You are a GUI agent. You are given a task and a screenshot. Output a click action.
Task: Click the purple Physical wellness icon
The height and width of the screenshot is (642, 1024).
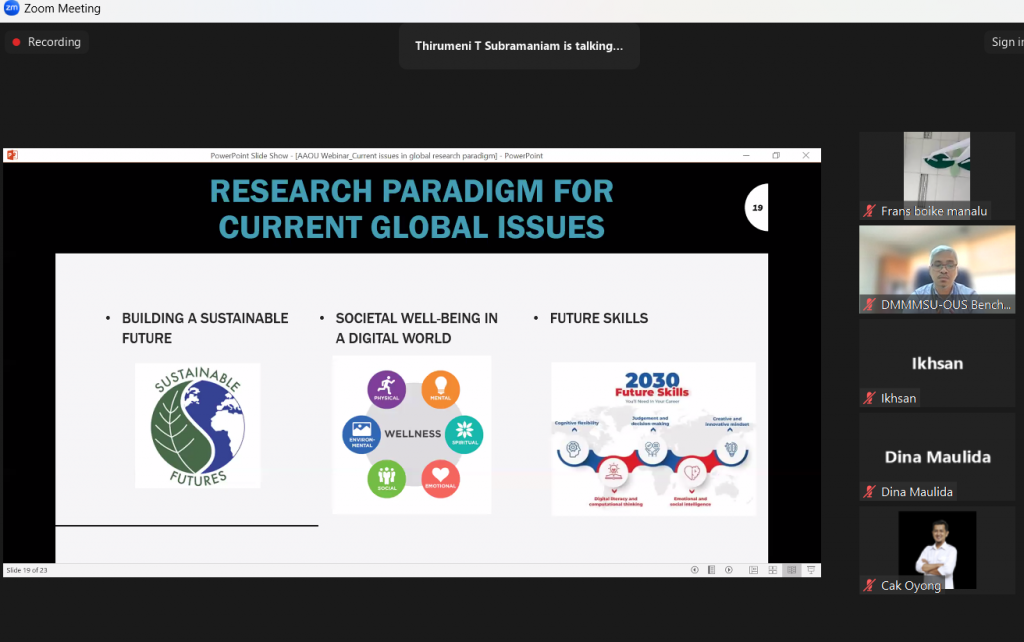click(387, 389)
